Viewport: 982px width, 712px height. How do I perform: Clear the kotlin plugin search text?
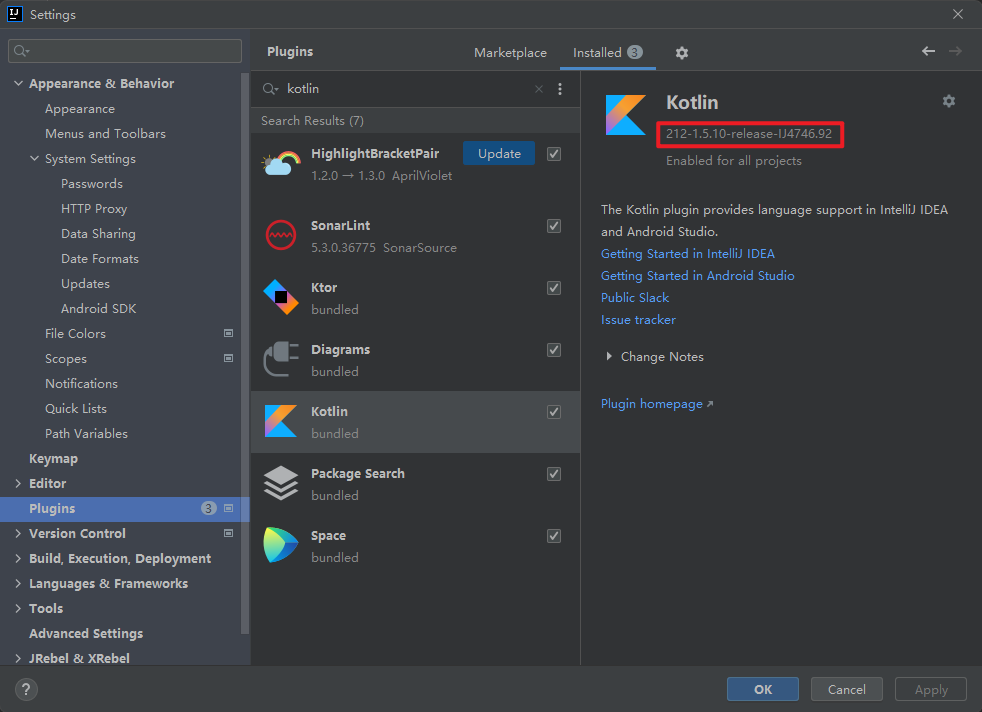pyautogui.click(x=539, y=89)
